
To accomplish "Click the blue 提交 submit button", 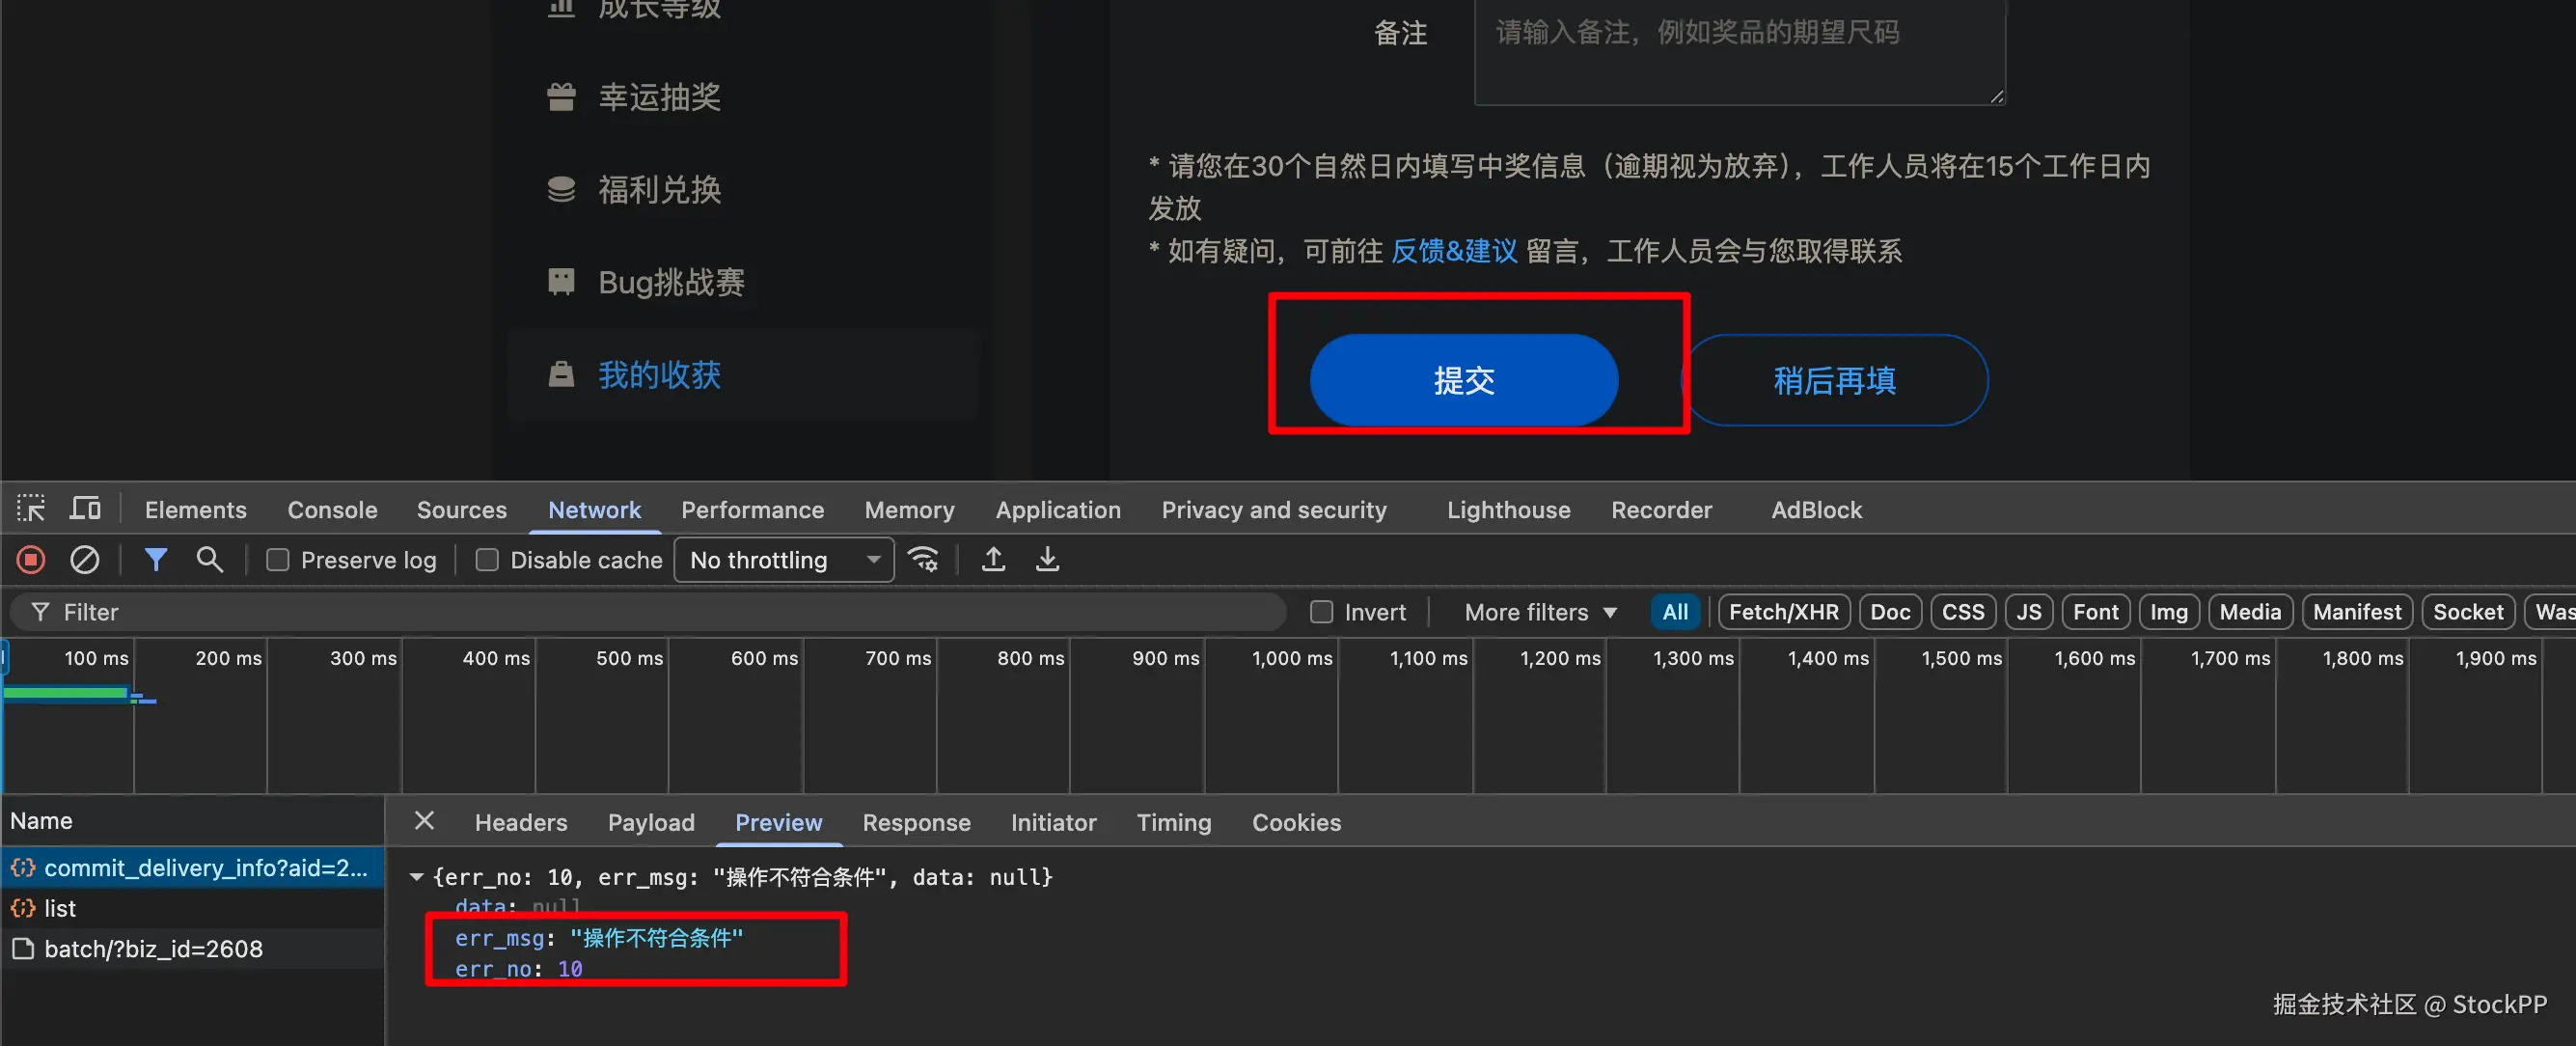I will point(1464,380).
